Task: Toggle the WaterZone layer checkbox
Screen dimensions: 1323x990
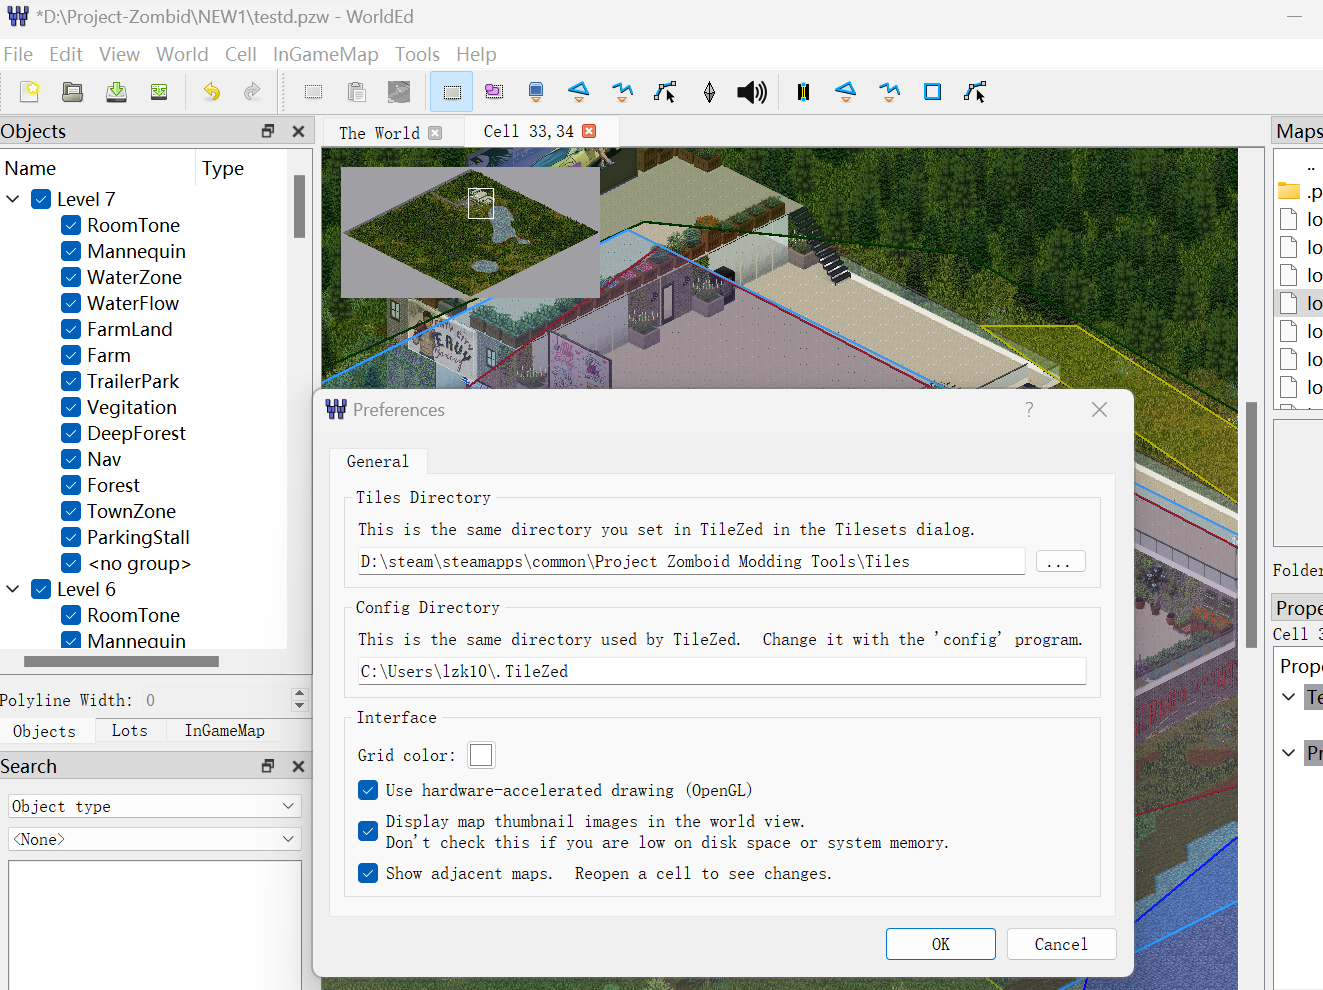Action: coord(71,277)
